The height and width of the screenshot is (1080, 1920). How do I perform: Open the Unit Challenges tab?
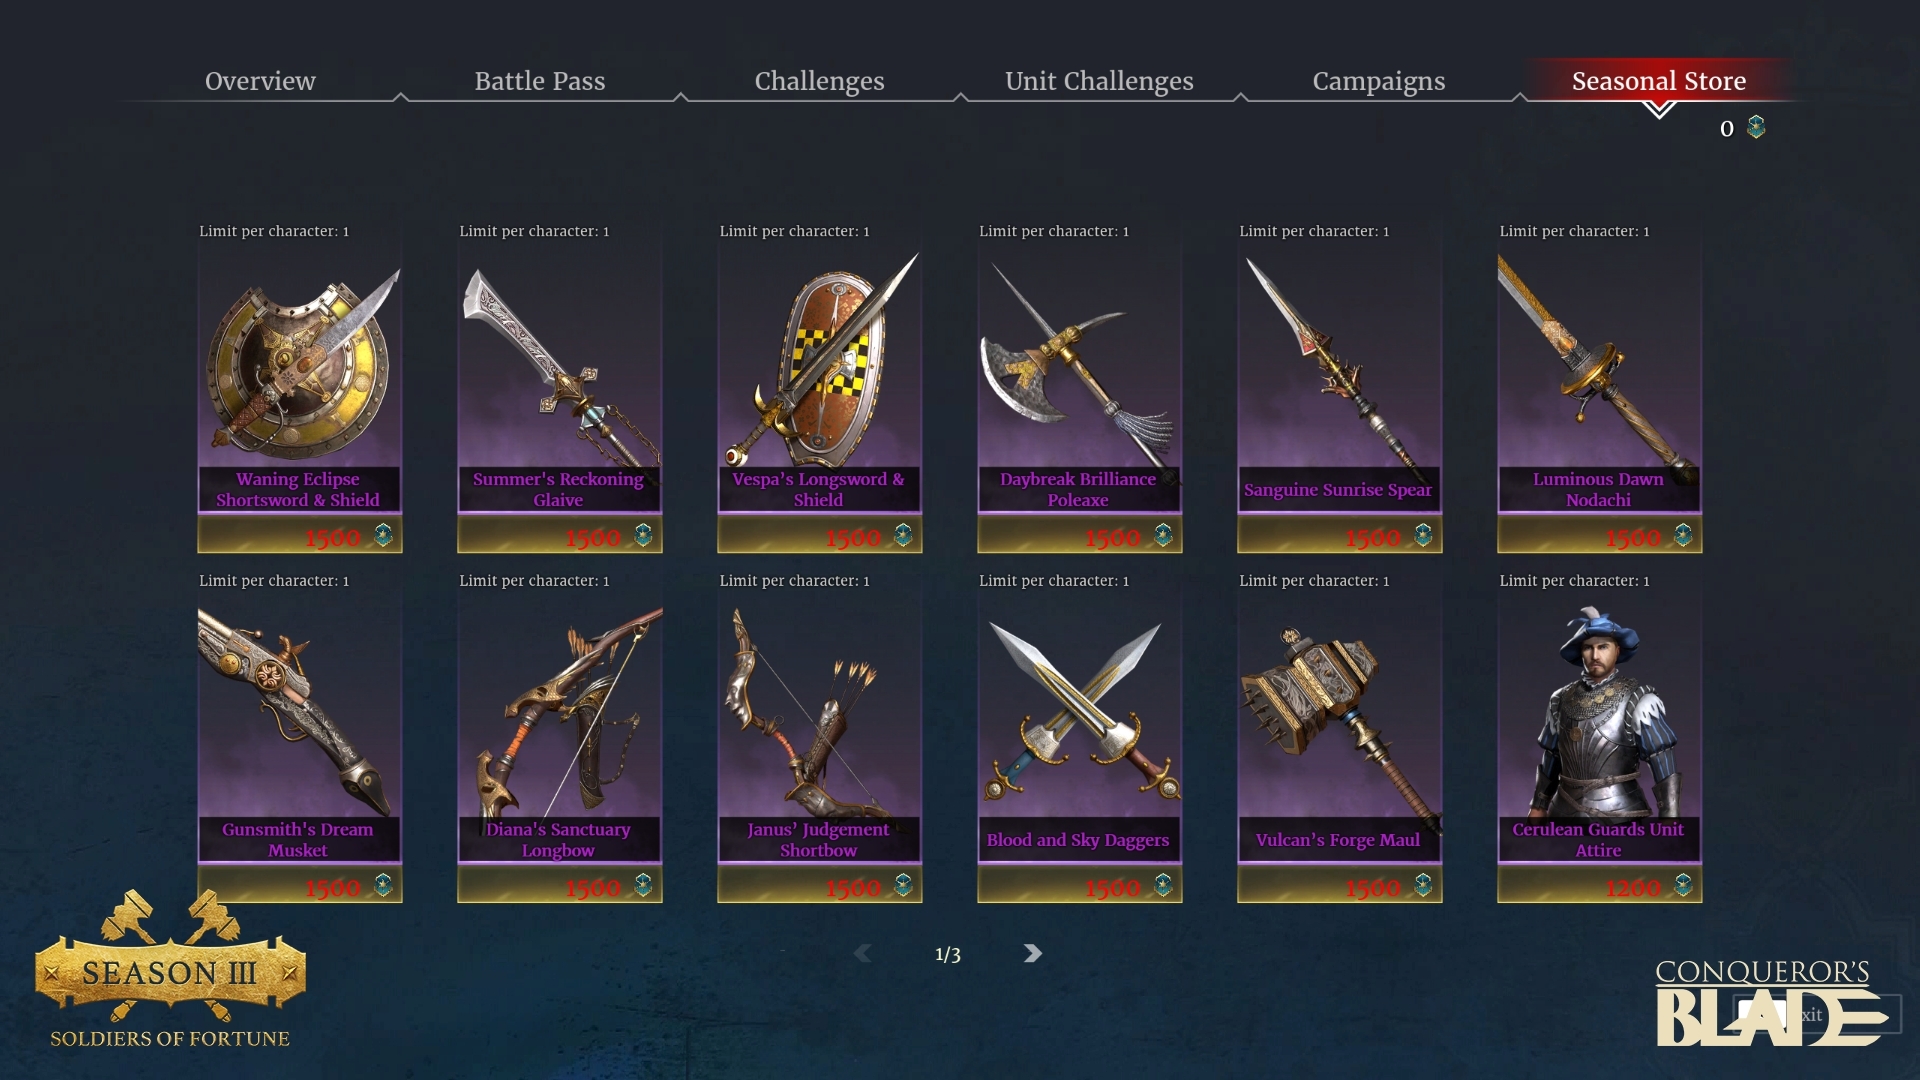pyautogui.click(x=1099, y=81)
